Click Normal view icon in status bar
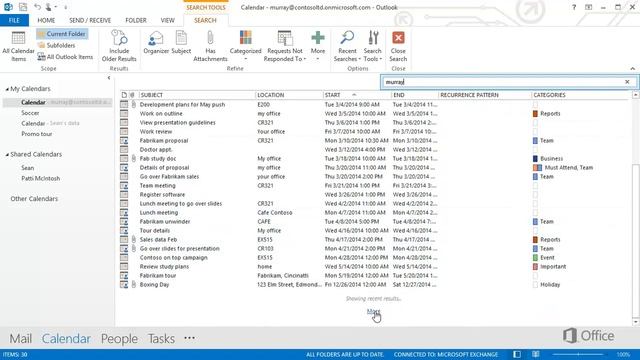Viewport: 640px width, 360px height. tap(517, 354)
